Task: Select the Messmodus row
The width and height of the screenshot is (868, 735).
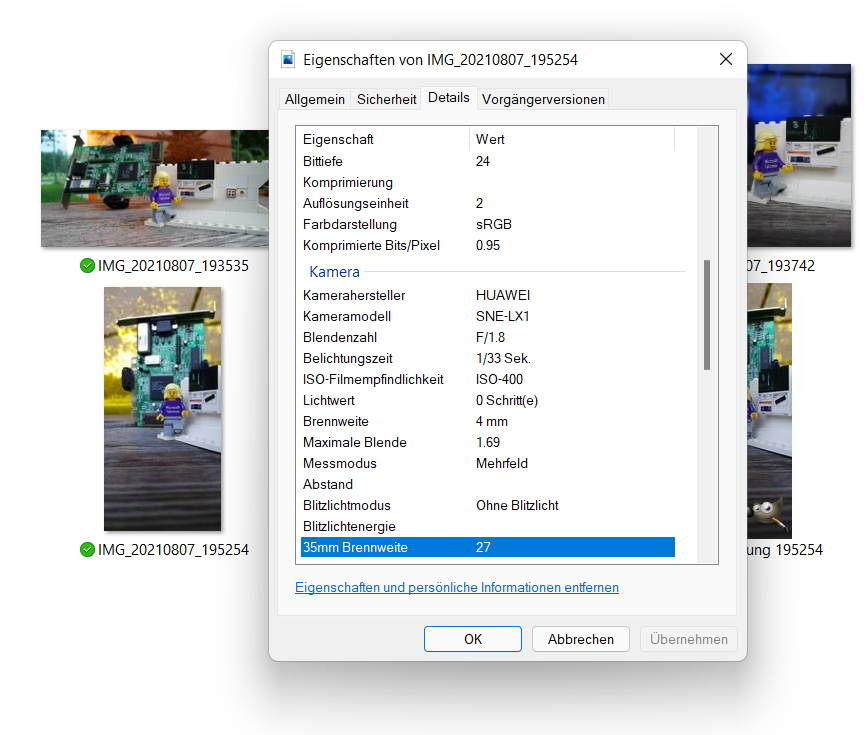Action: 488,463
